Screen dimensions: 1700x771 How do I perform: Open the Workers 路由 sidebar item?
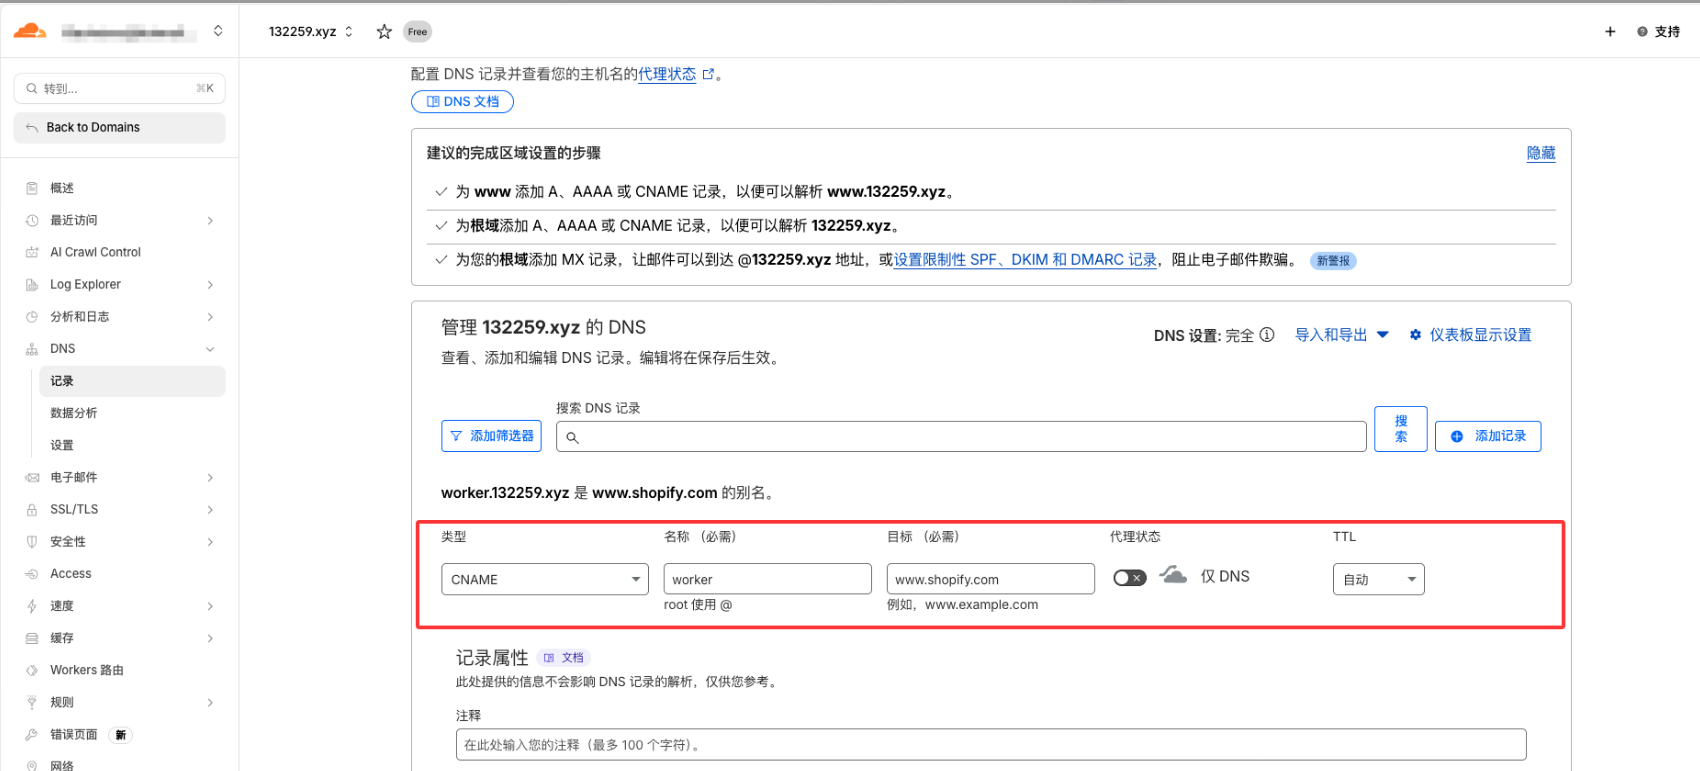tap(87, 670)
